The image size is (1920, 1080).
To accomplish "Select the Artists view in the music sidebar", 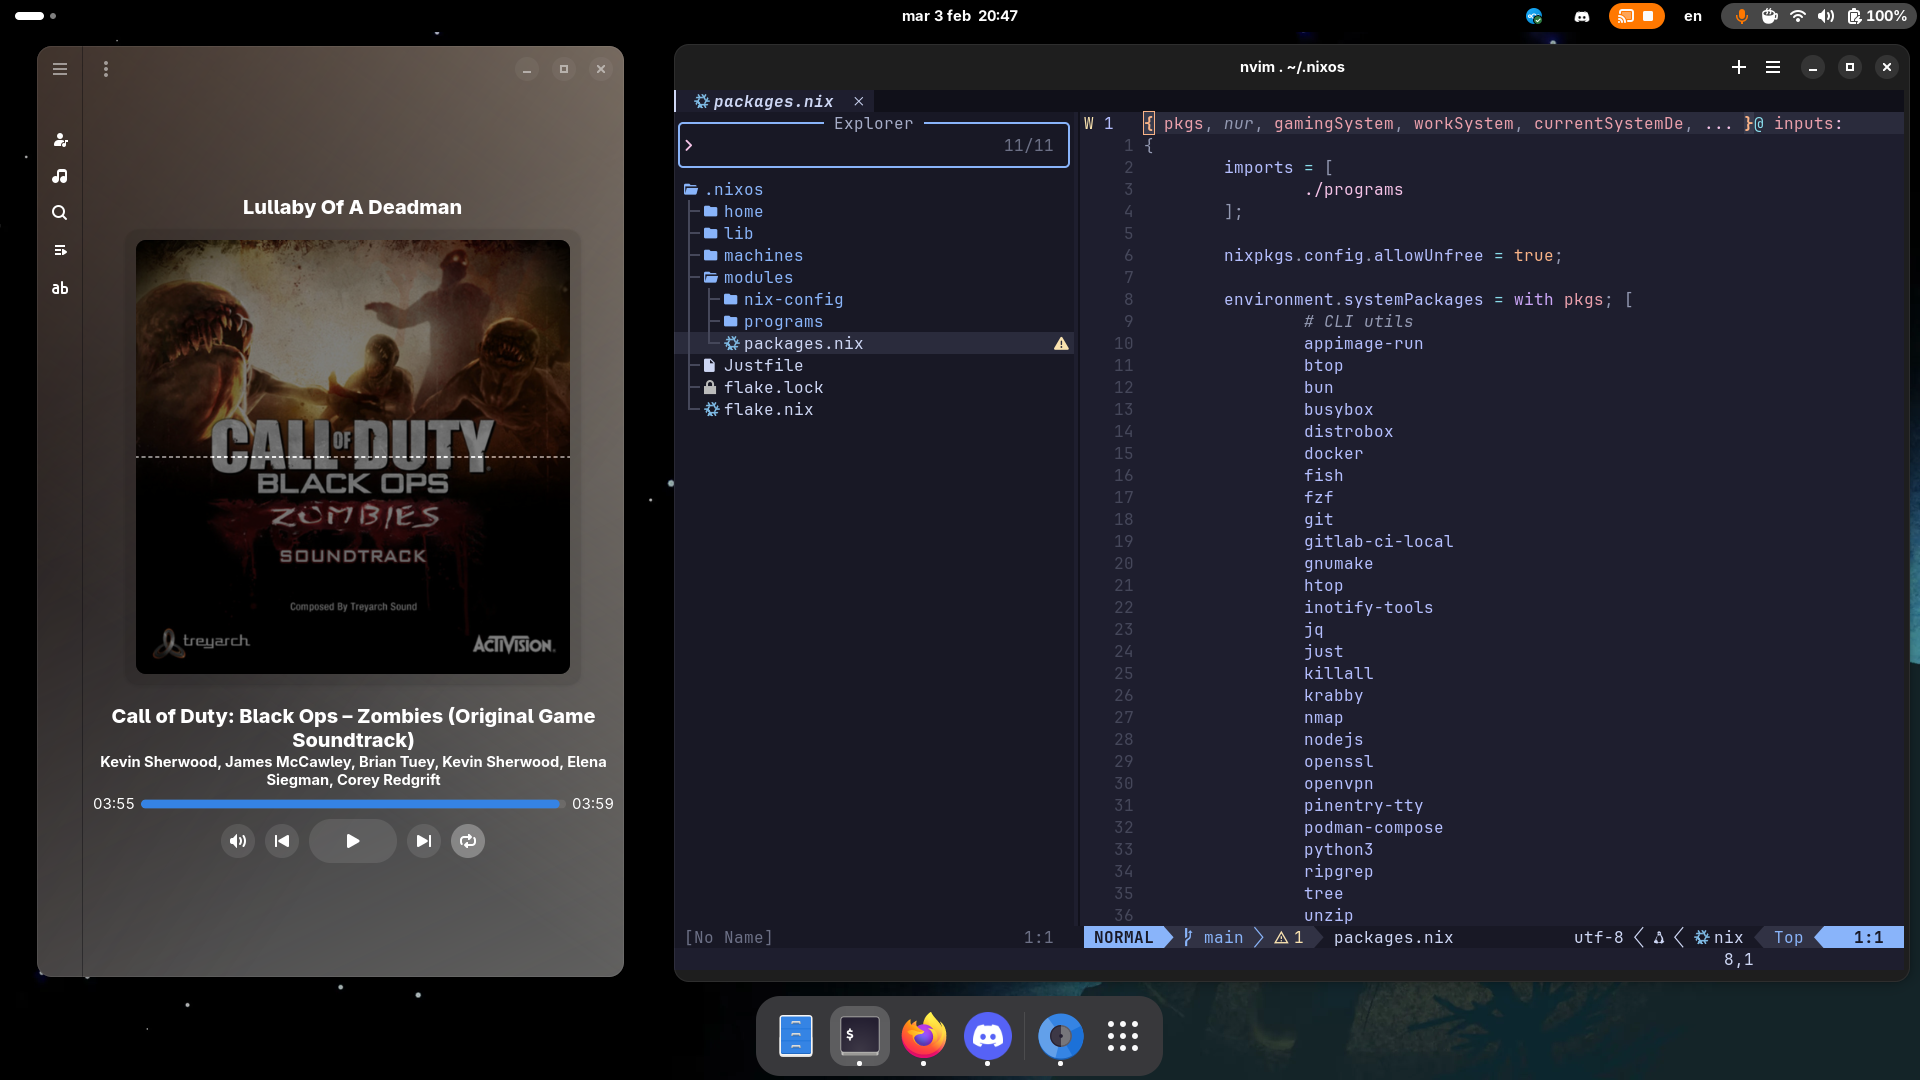I will coord(60,140).
